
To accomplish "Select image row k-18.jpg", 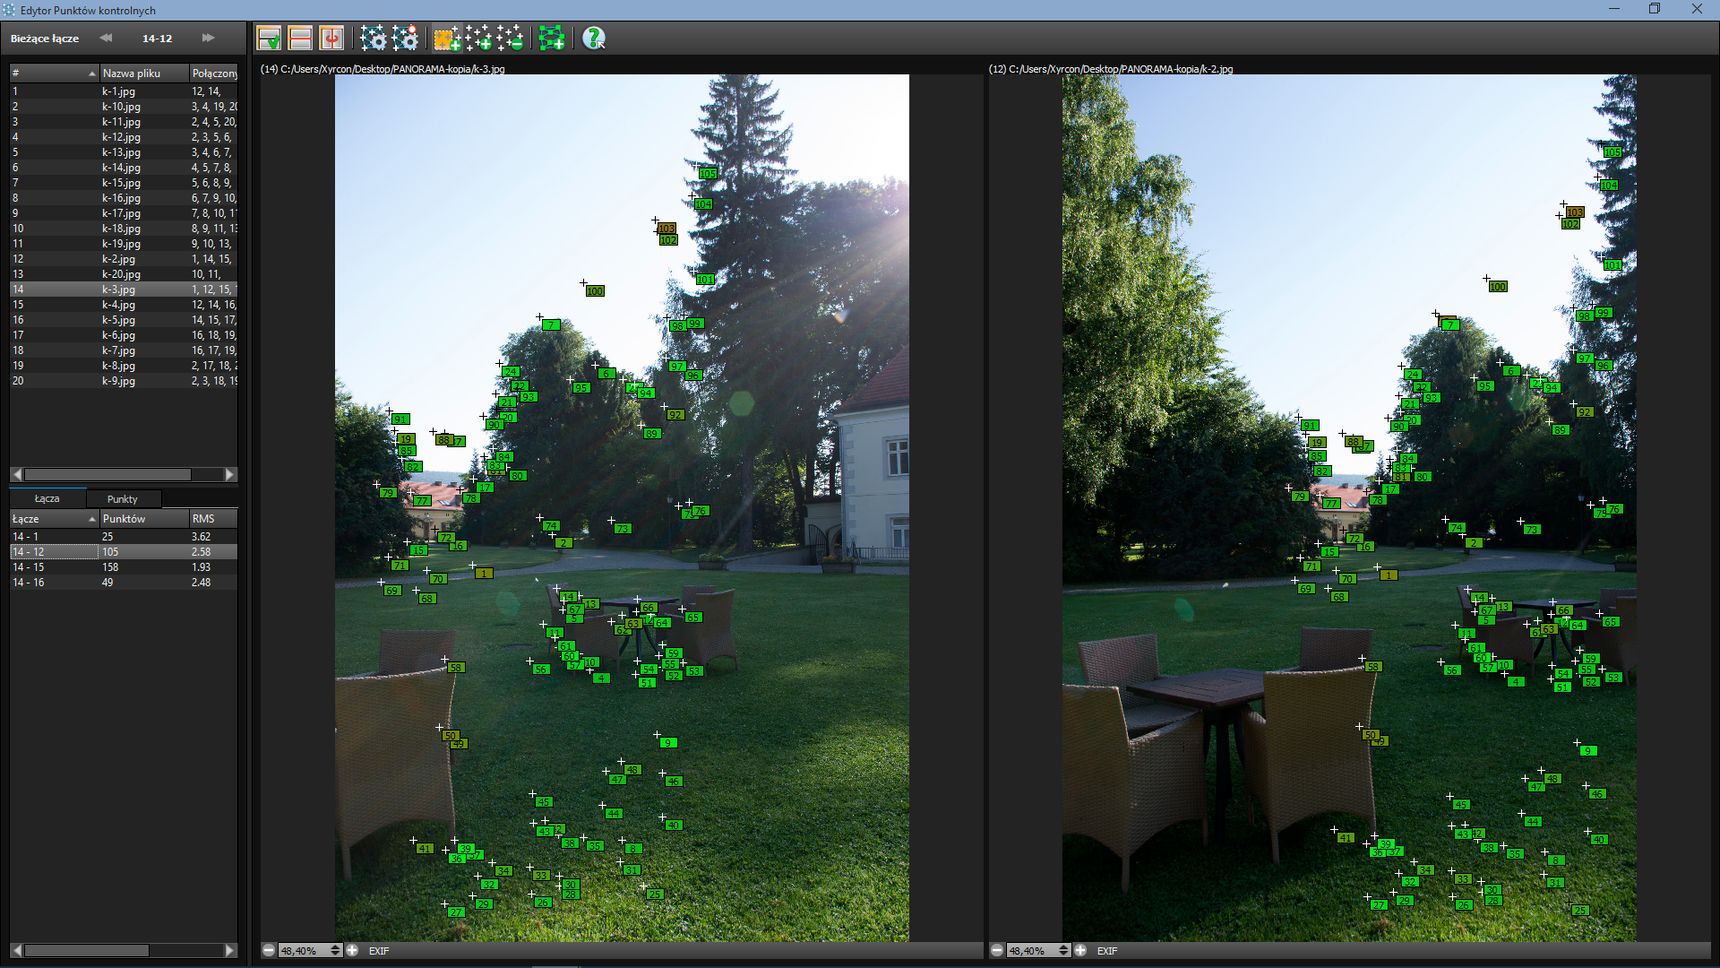I will 124,228.
